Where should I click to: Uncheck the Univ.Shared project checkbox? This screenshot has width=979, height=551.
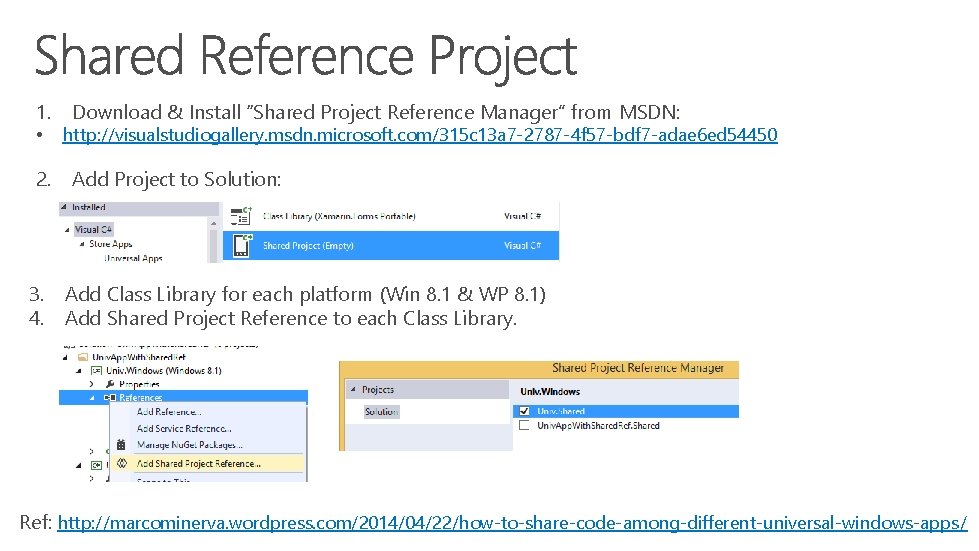pyautogui.click(x=524, y=411)
